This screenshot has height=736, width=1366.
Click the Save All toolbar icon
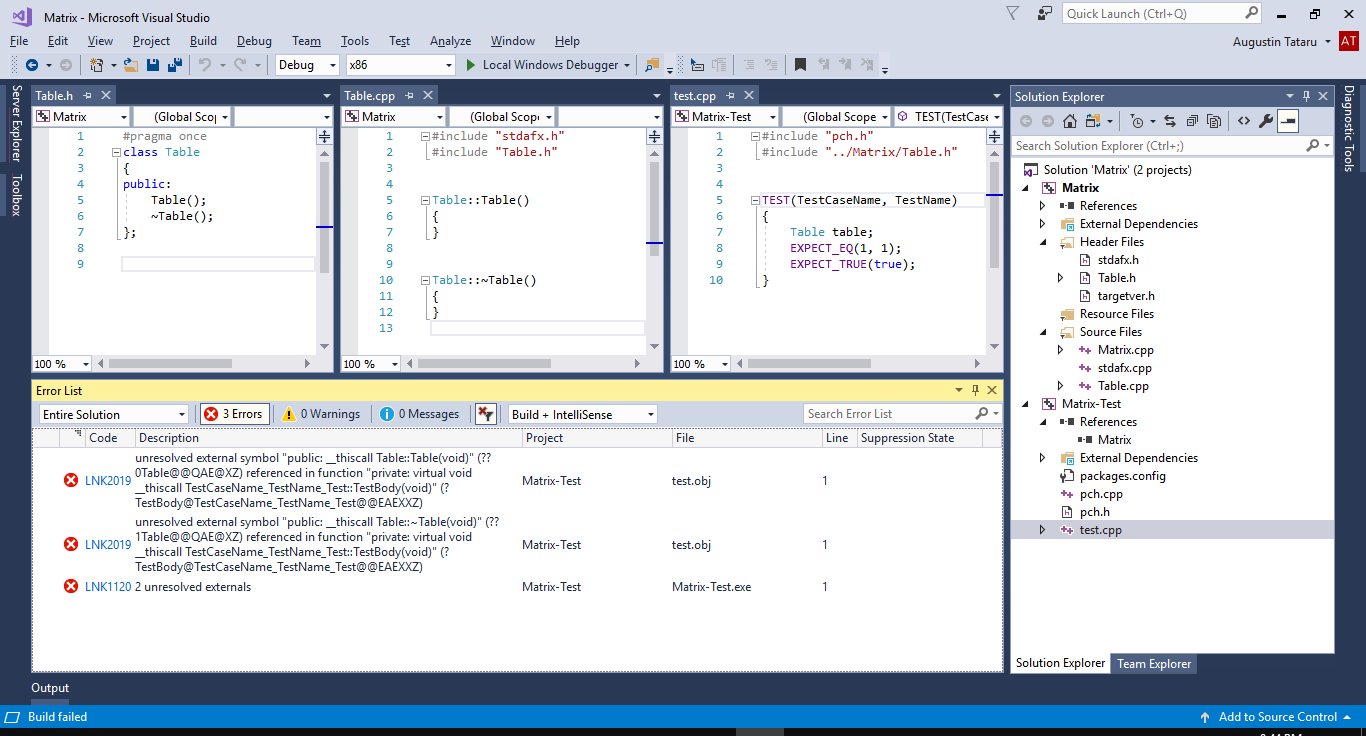[x=175, y=65]
